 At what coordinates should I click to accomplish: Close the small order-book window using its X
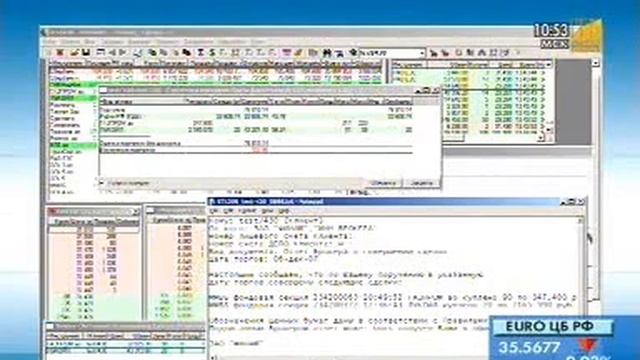click(x=136, y=212)
